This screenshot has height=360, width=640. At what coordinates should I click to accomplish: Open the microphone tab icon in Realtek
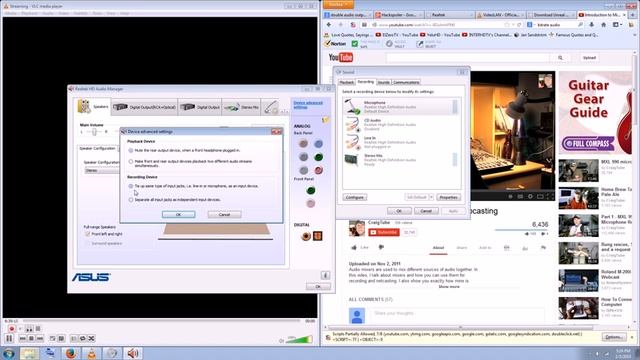click(x=271, y=107)
